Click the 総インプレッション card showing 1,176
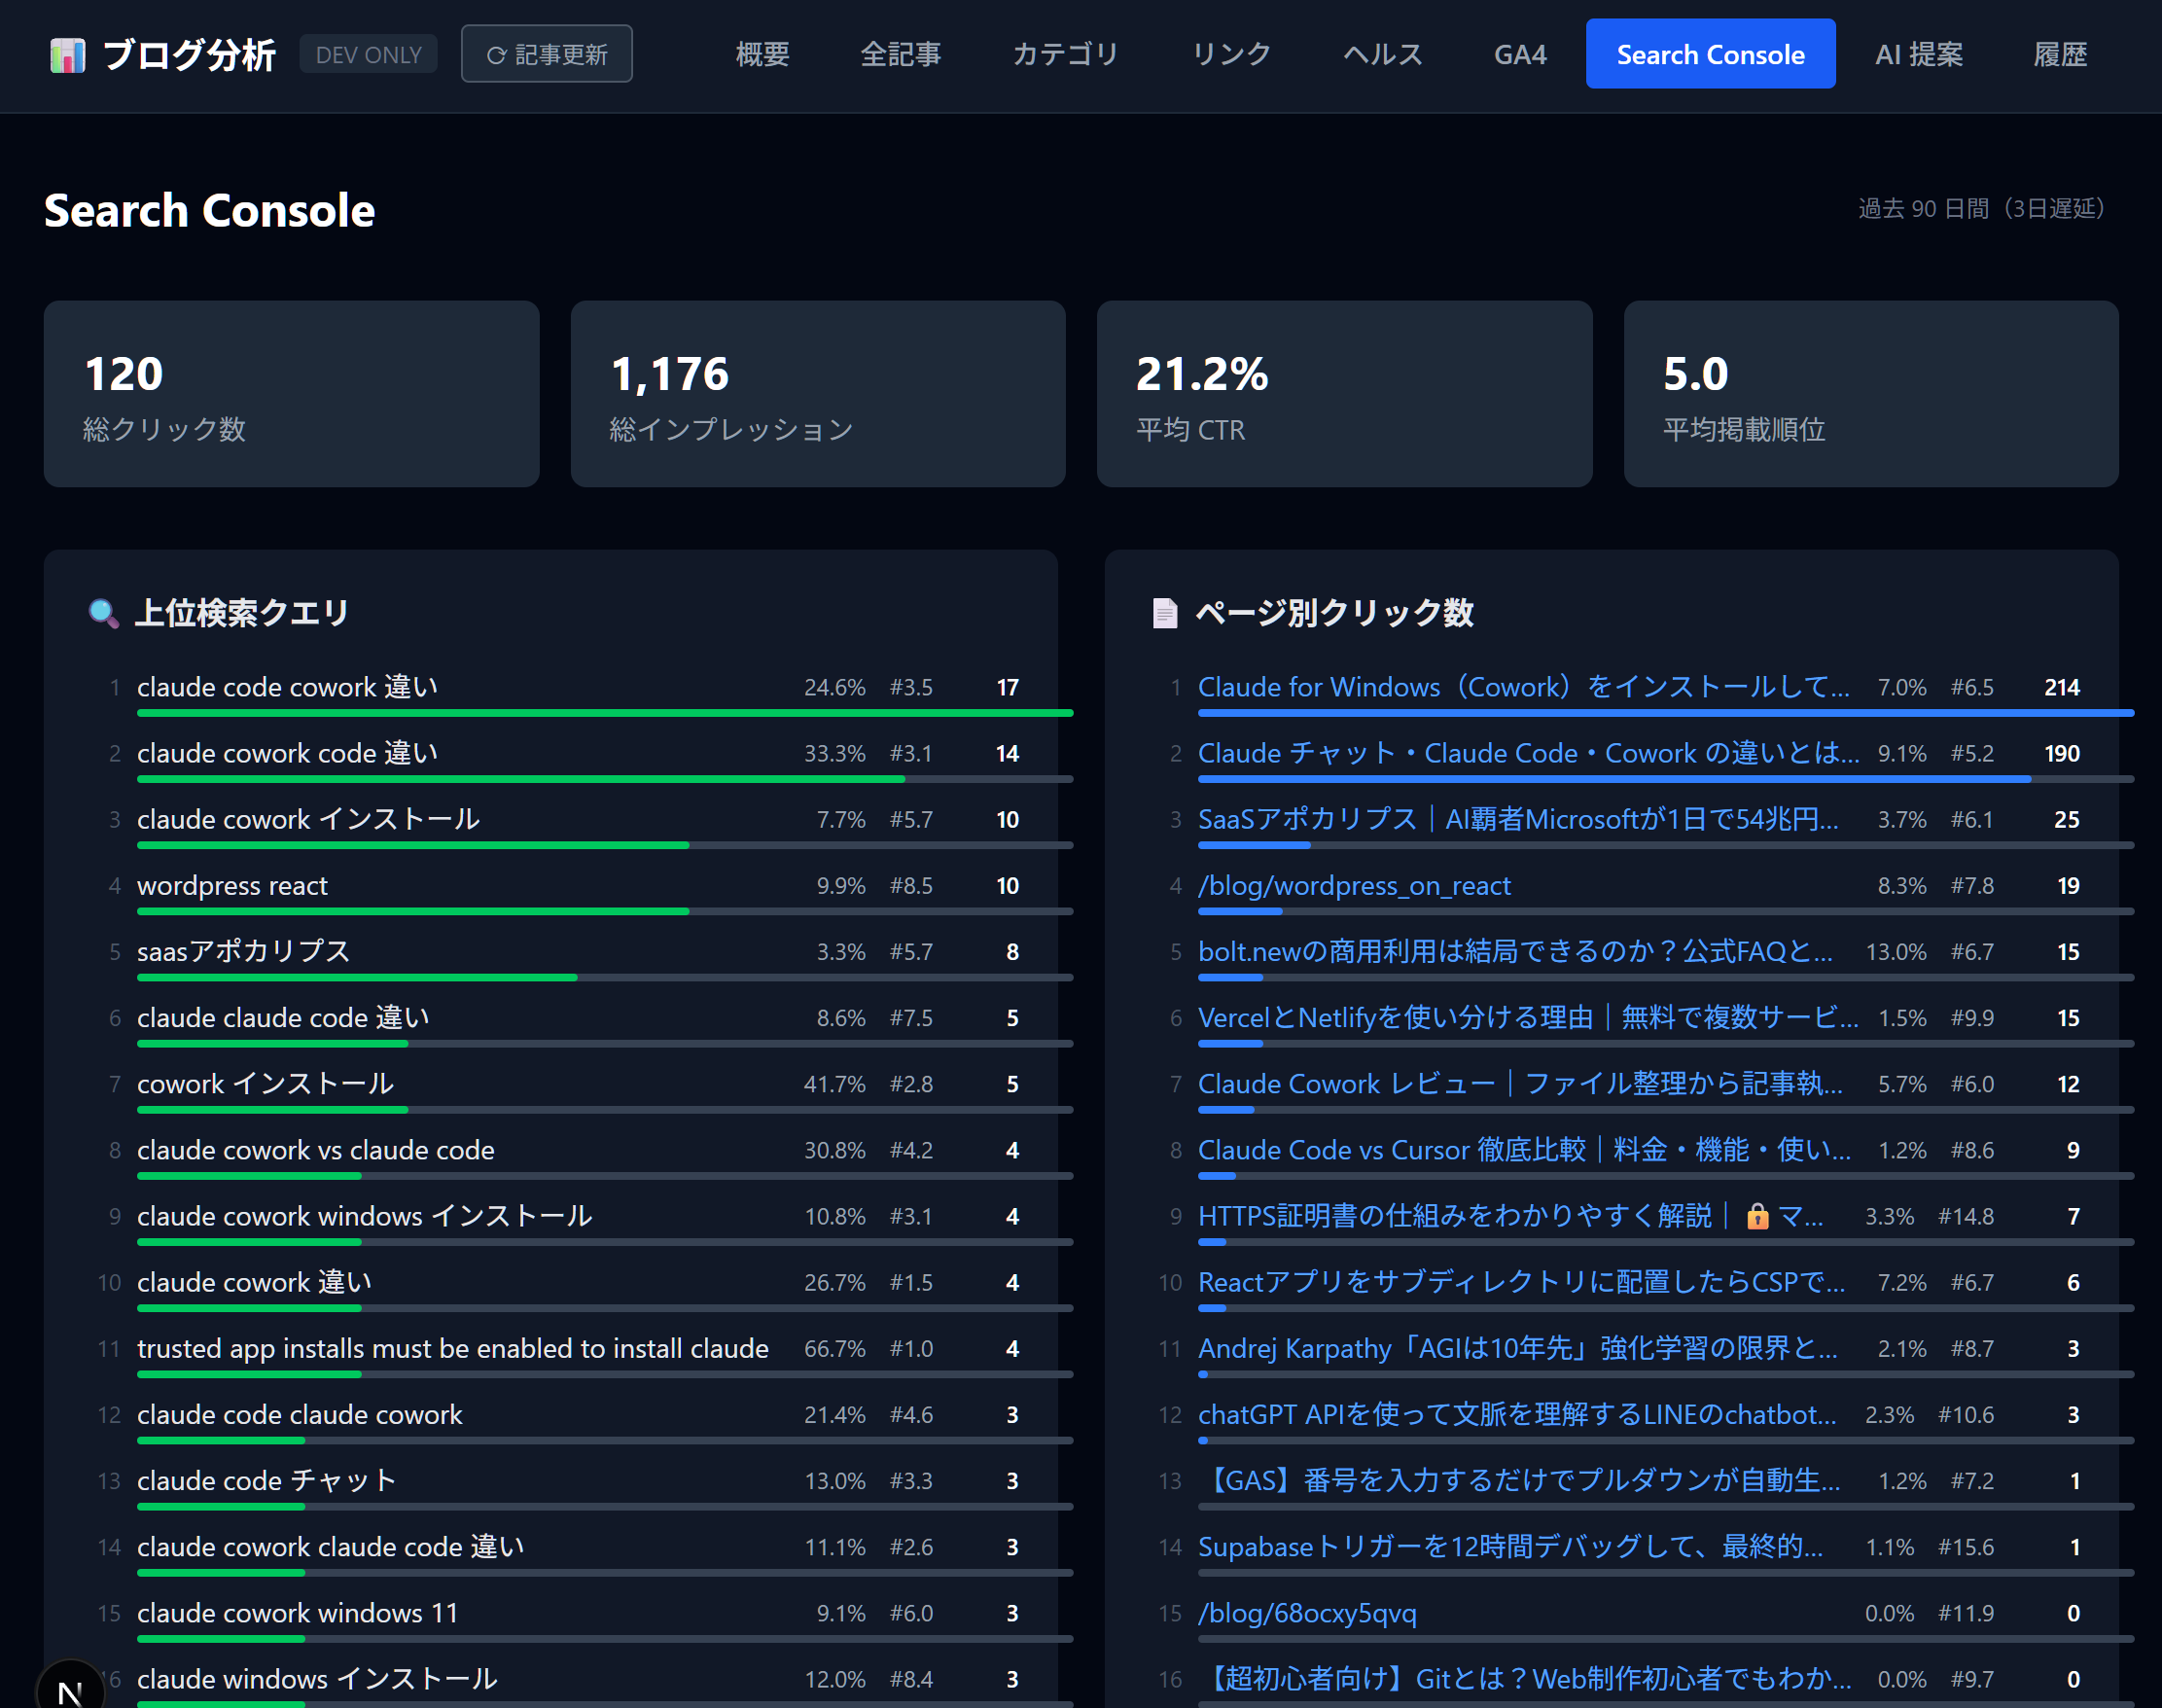The image size is (2162, 1708). (818, 394)
